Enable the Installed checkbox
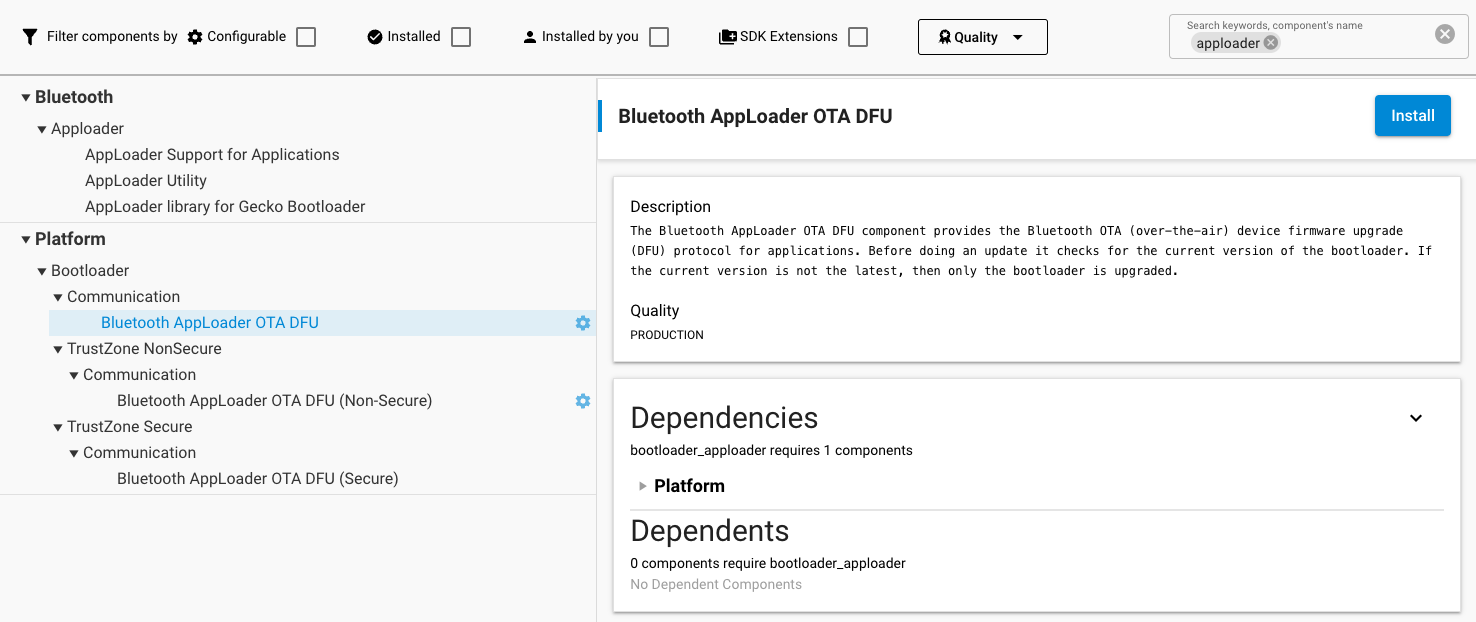This screenshot has width=1476, height=622. [461, 36]
